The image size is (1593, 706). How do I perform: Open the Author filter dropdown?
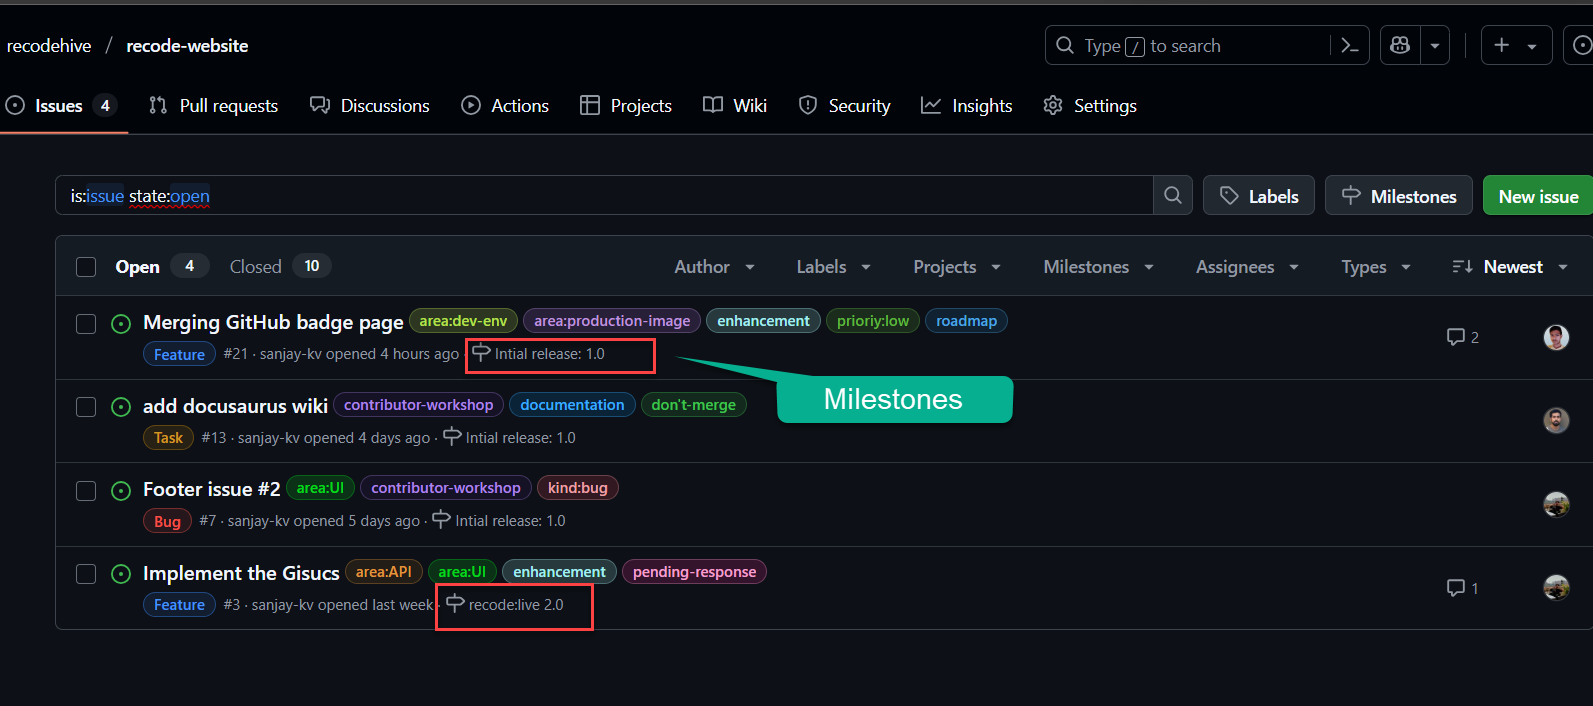point(714,267)
